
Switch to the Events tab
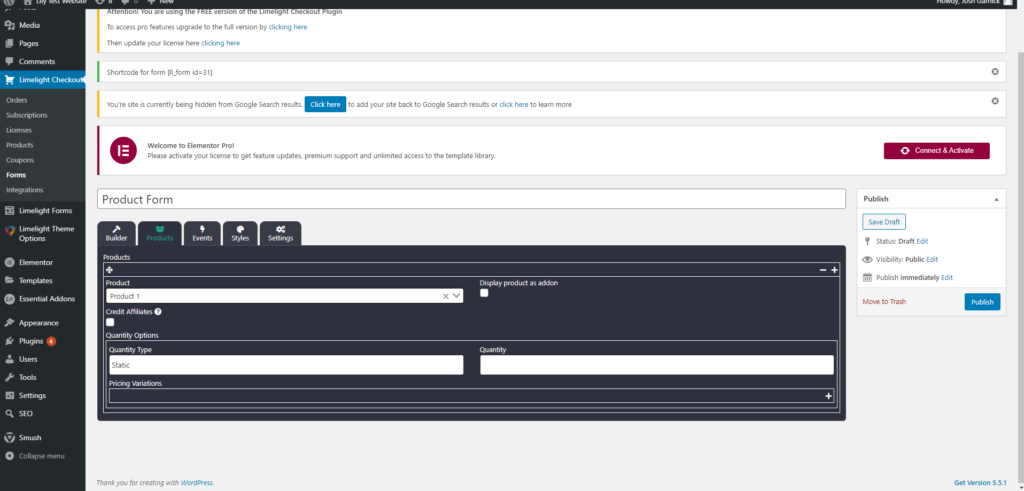coord(202,233)
